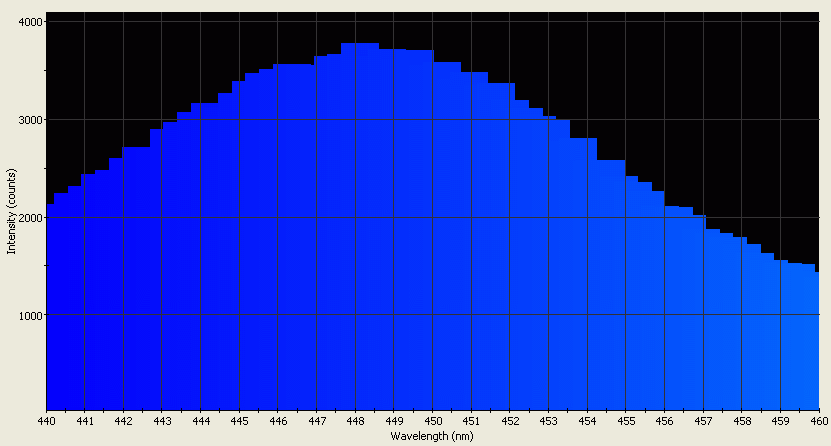Screen dimensions: 831x446
Task: Click the 'Intensity (counts)' axis title
Action: tap(11, 211)
